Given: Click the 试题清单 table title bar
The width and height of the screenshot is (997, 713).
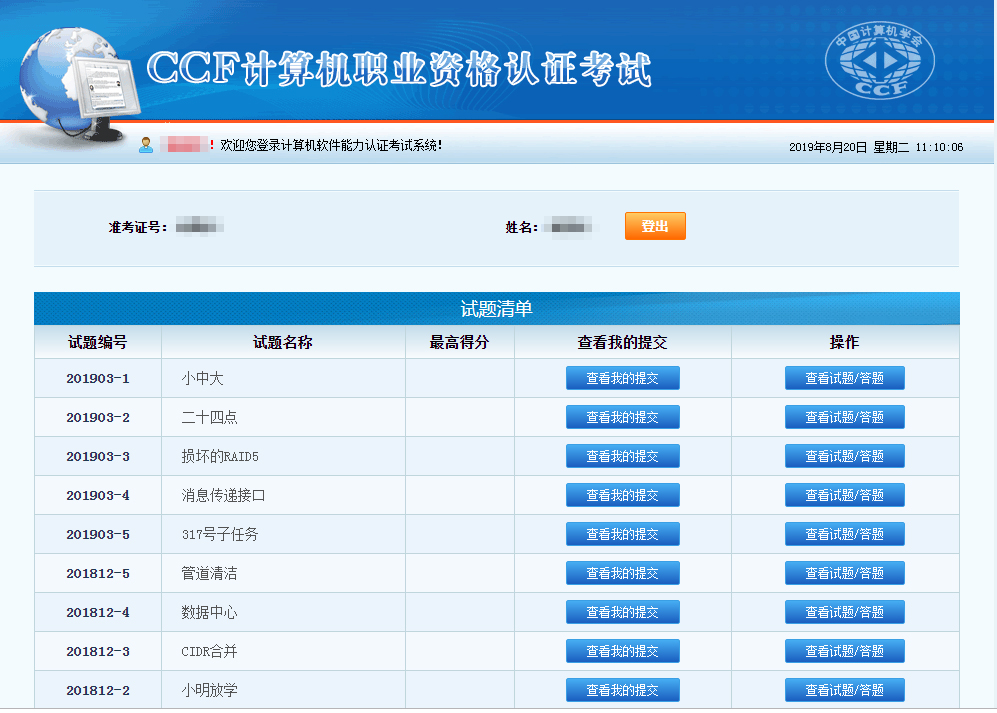Looking at the screenshot, I should pos(496,309).
